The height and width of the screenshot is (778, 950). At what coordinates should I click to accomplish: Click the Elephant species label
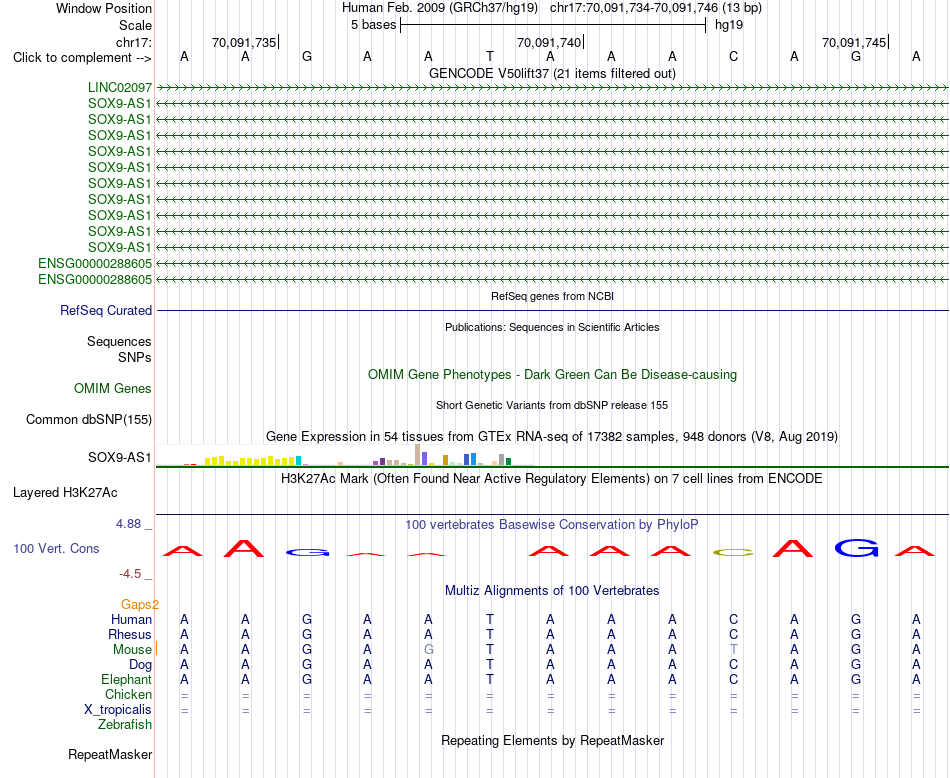[127, 679]
